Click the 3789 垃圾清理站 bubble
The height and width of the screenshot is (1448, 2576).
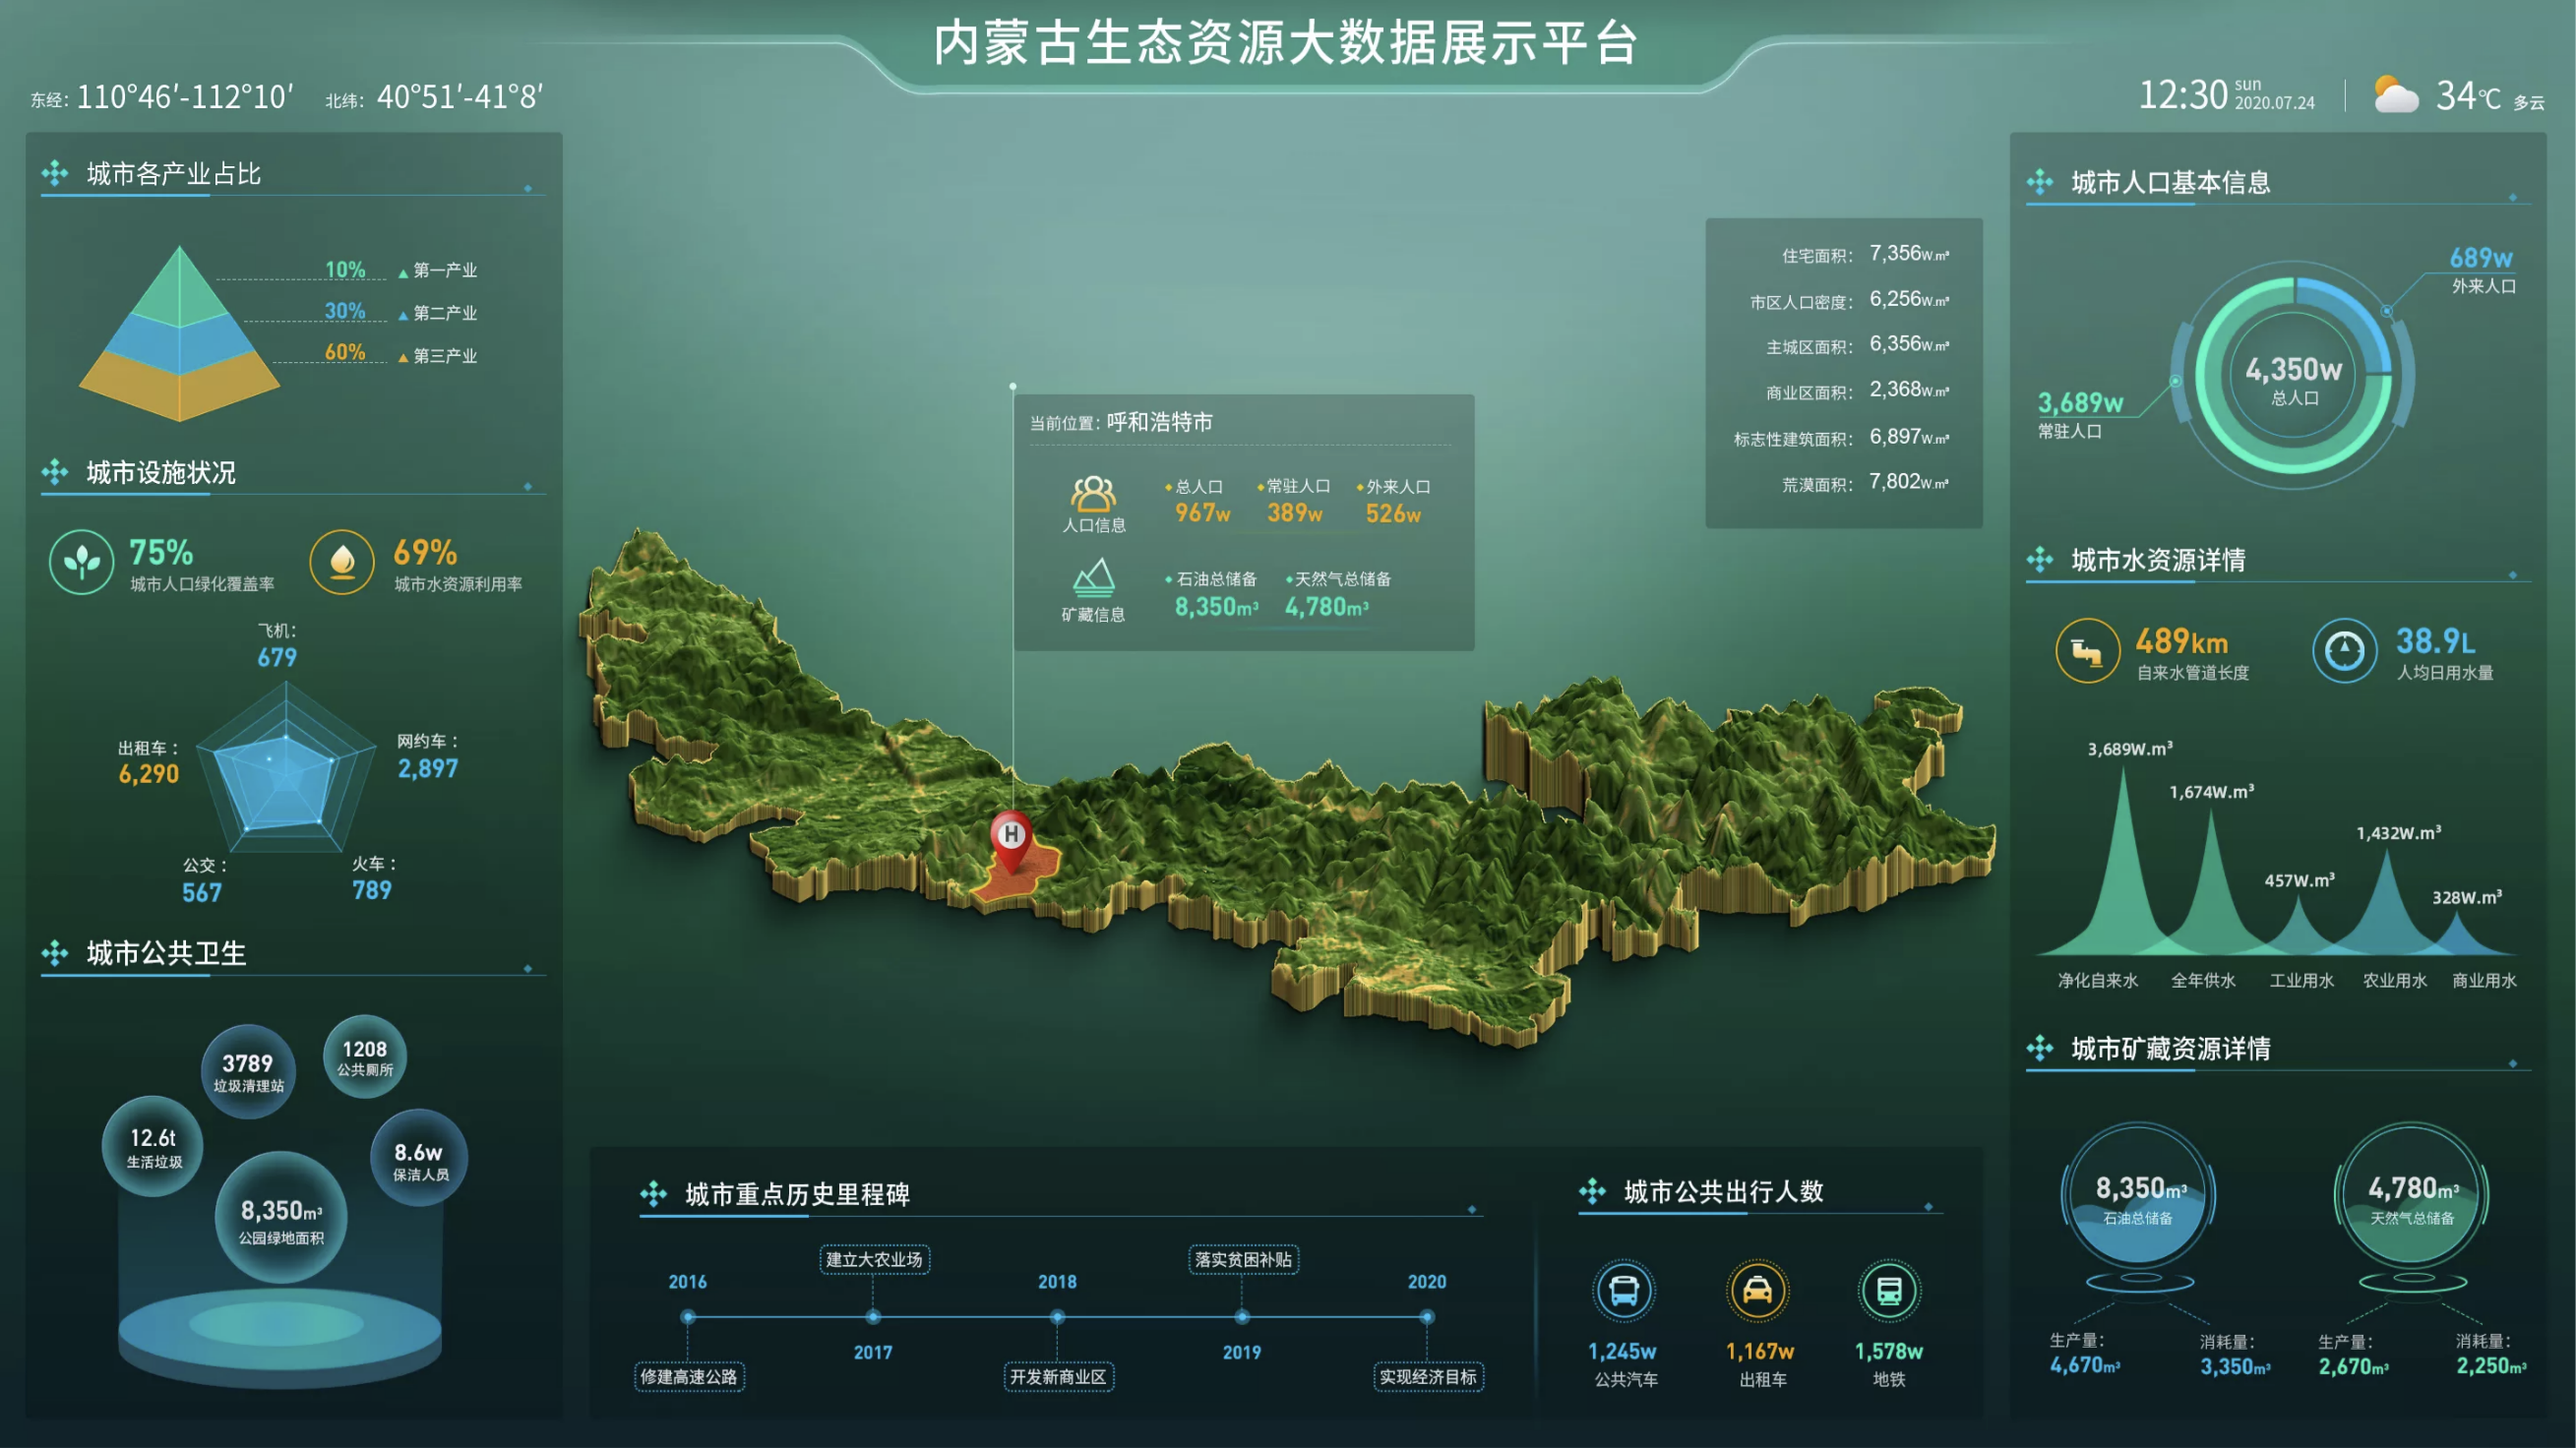coord(248,1071)
